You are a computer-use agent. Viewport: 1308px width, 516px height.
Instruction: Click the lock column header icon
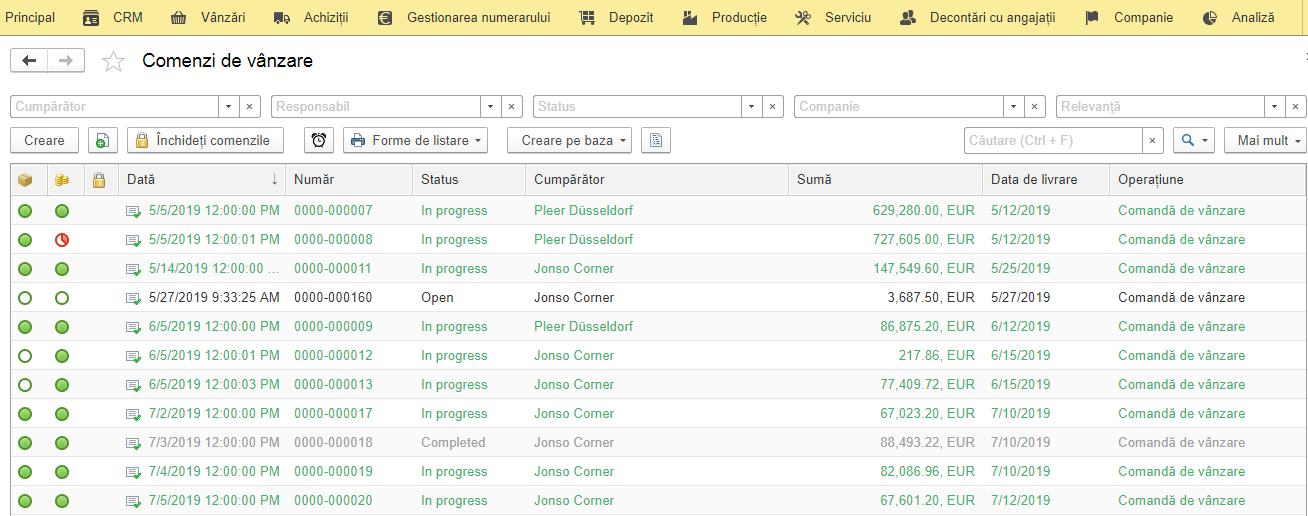[98, 180]
